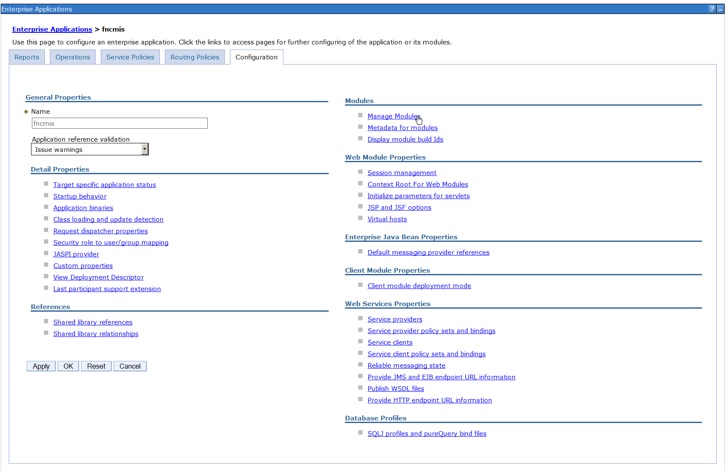Open the Manage Modules link
Screen dimensions: 727x471
coord(394,116)
